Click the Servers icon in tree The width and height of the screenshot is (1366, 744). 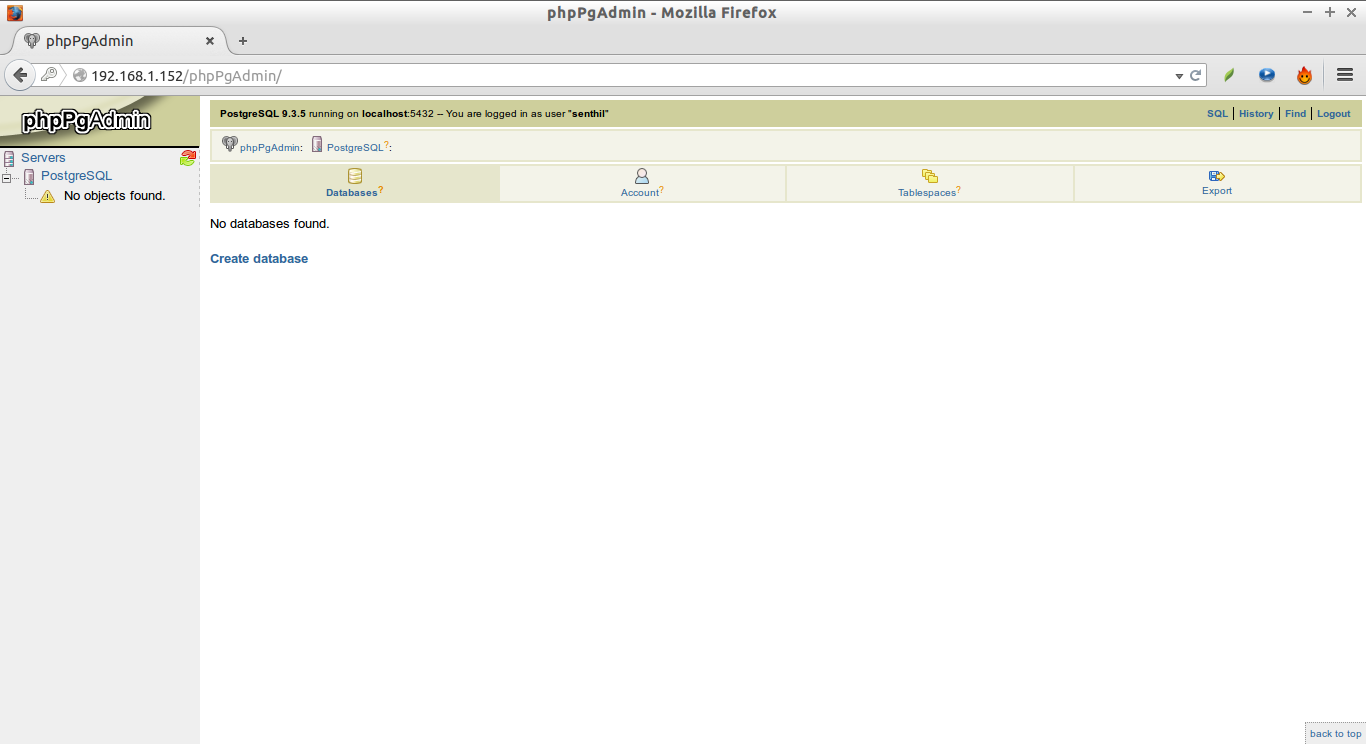(x=9, y=158)
